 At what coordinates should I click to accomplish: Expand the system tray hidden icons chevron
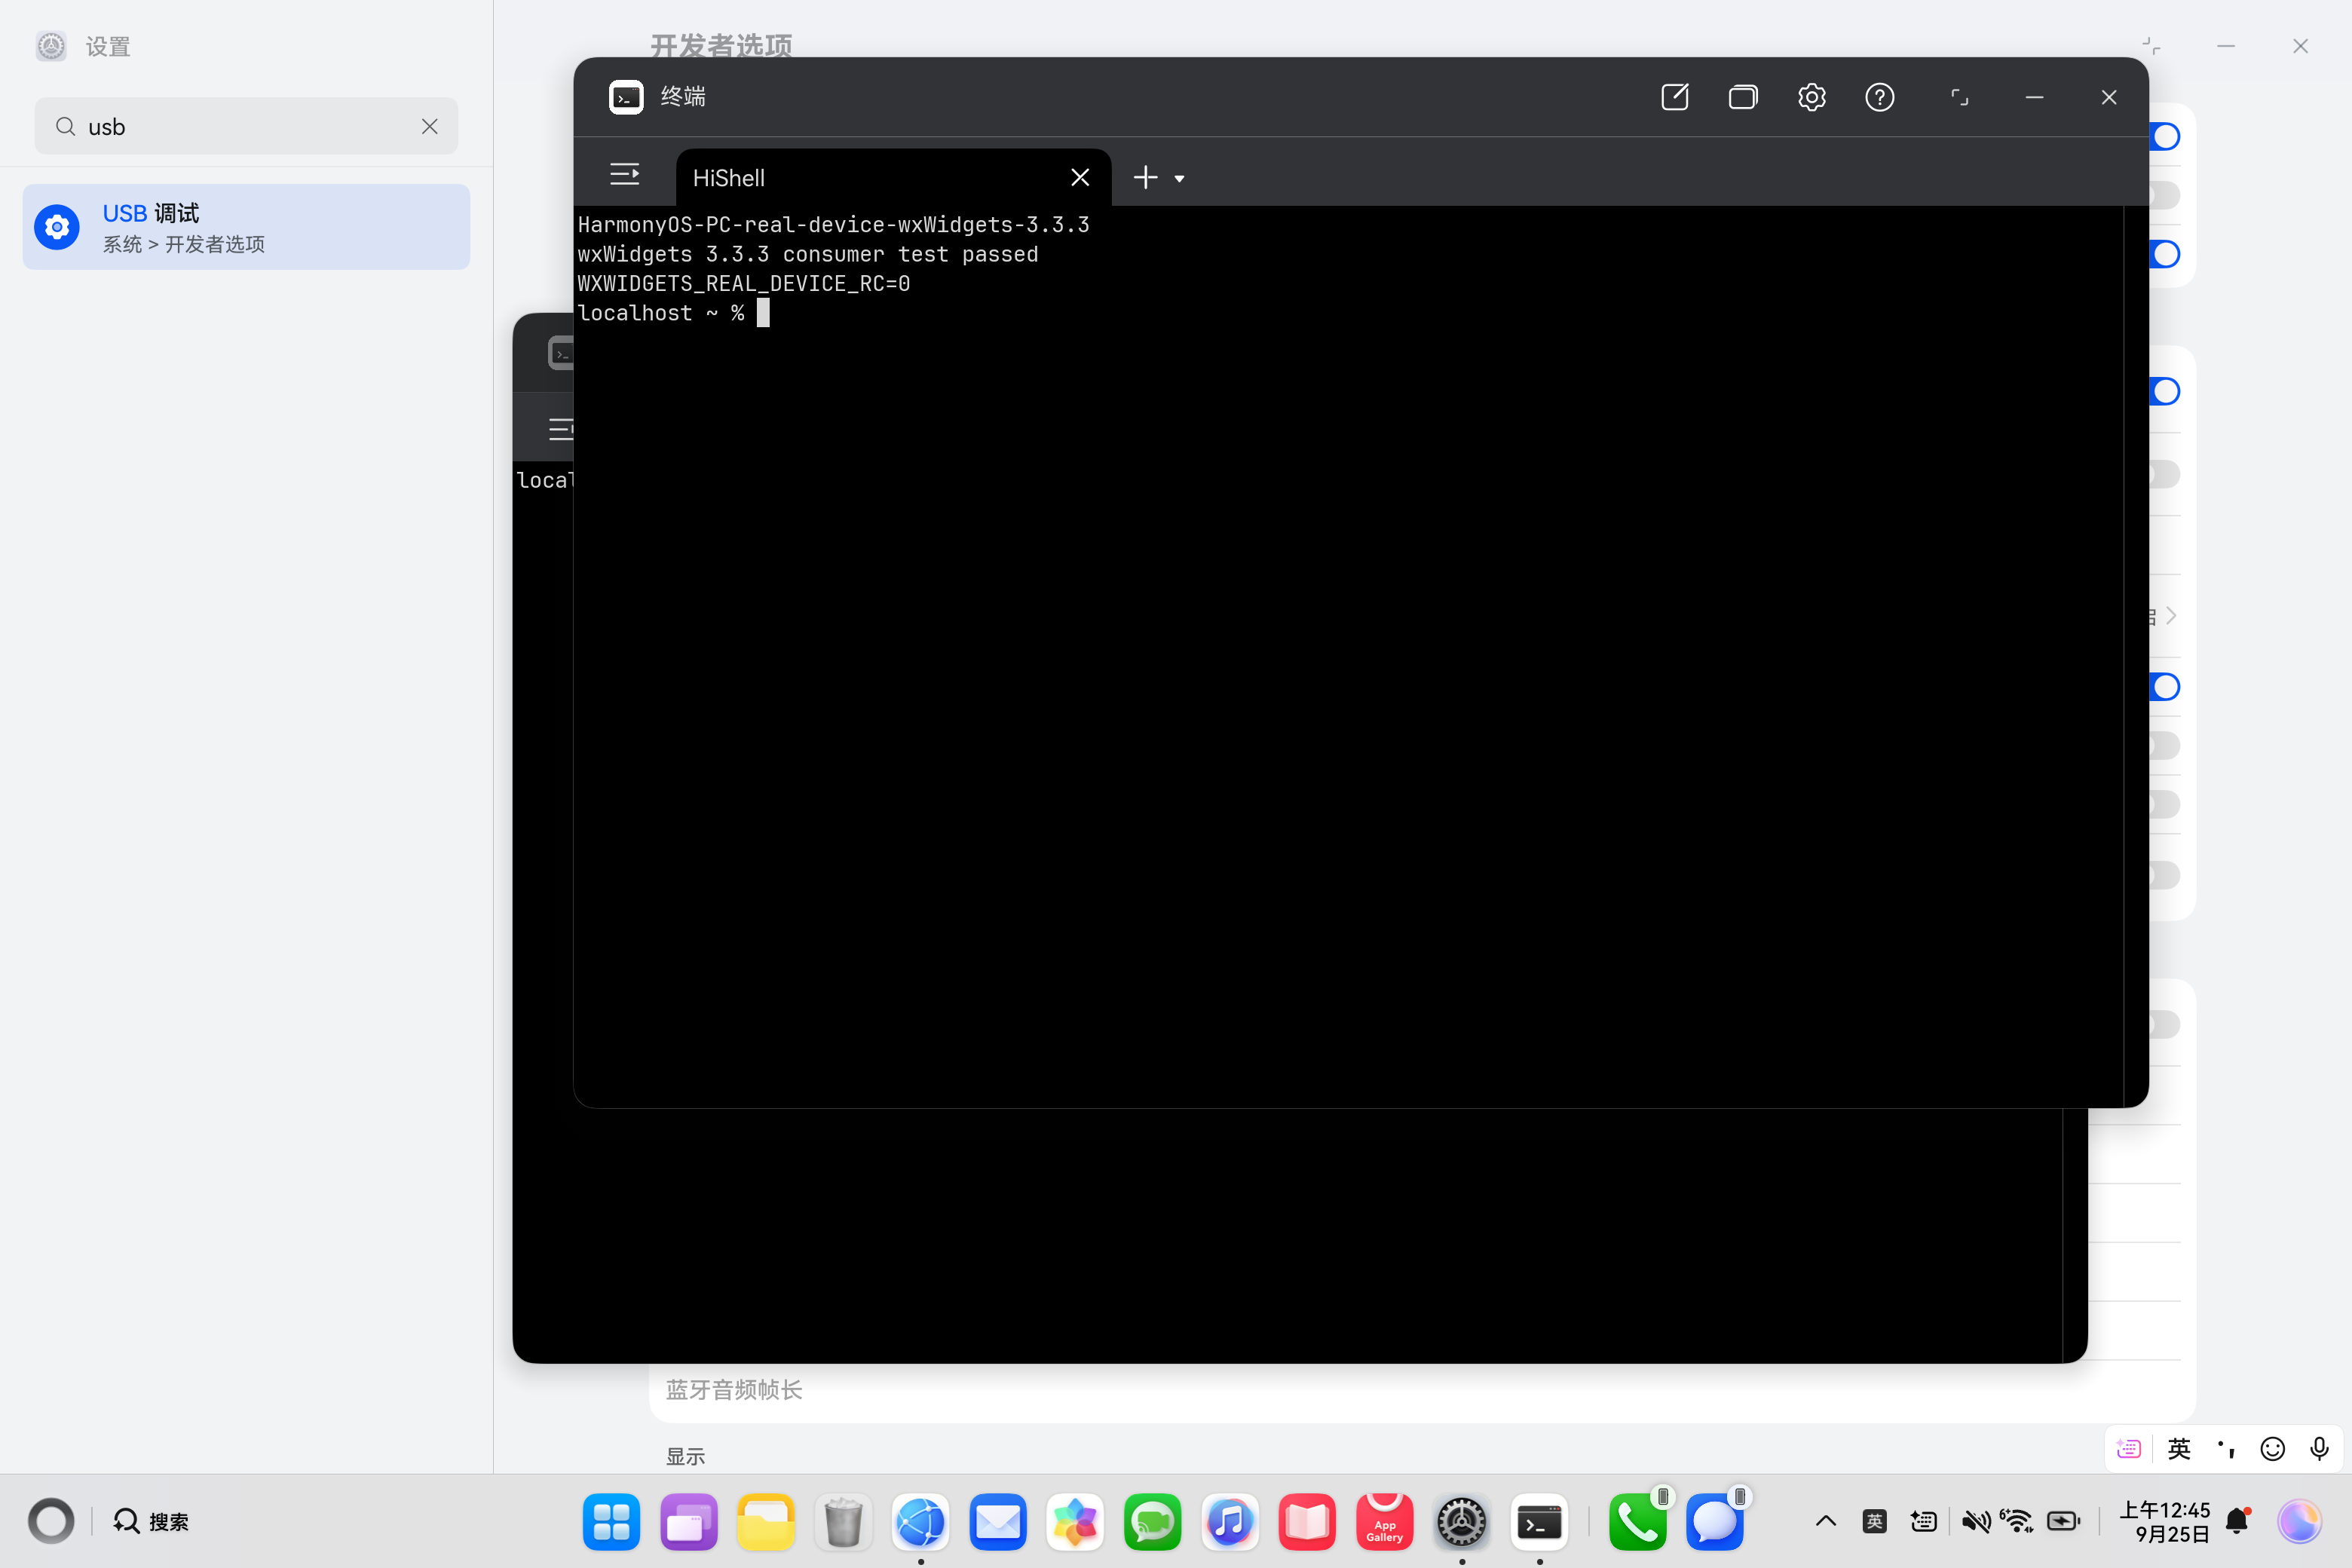click(1826, 1521)
